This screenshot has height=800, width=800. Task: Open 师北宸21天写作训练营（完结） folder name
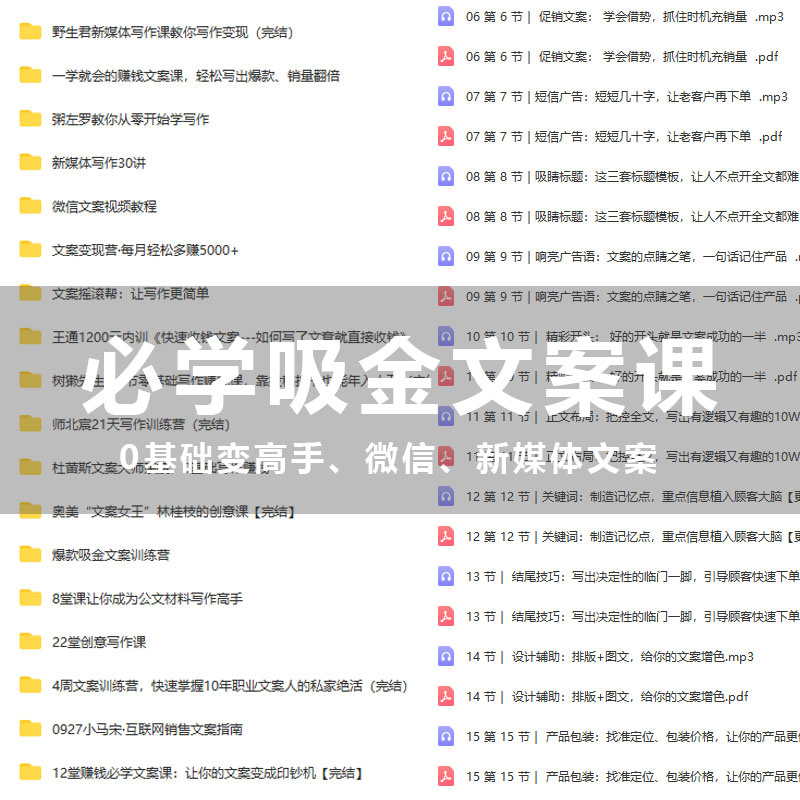141,424
